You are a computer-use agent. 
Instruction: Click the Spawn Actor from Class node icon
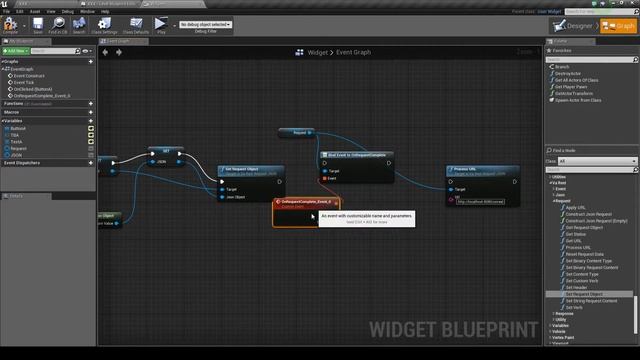coord(552,100)
